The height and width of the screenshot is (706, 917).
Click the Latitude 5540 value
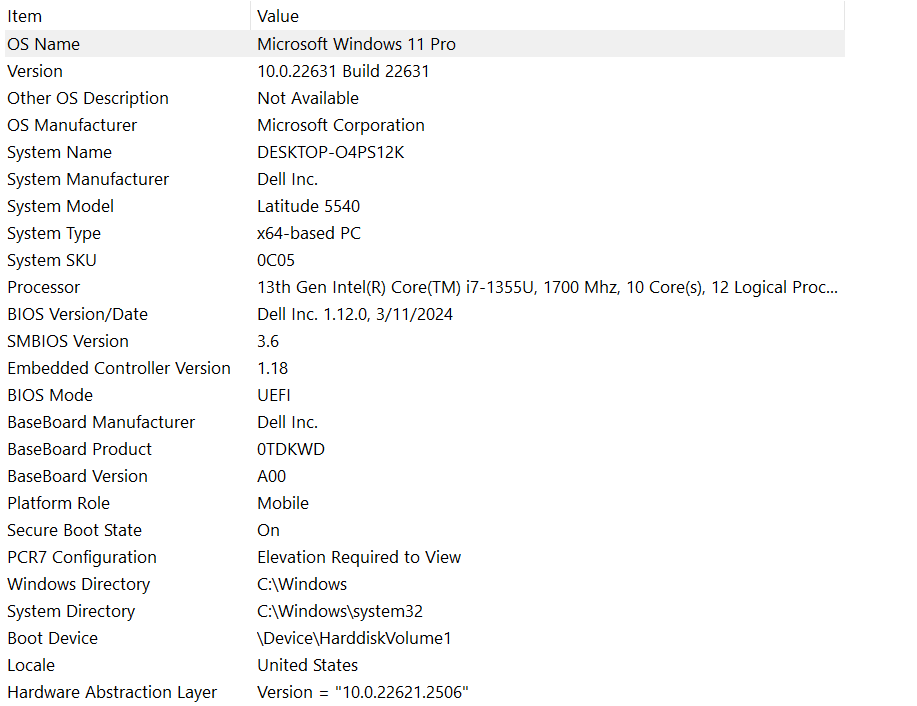(308, 206)
